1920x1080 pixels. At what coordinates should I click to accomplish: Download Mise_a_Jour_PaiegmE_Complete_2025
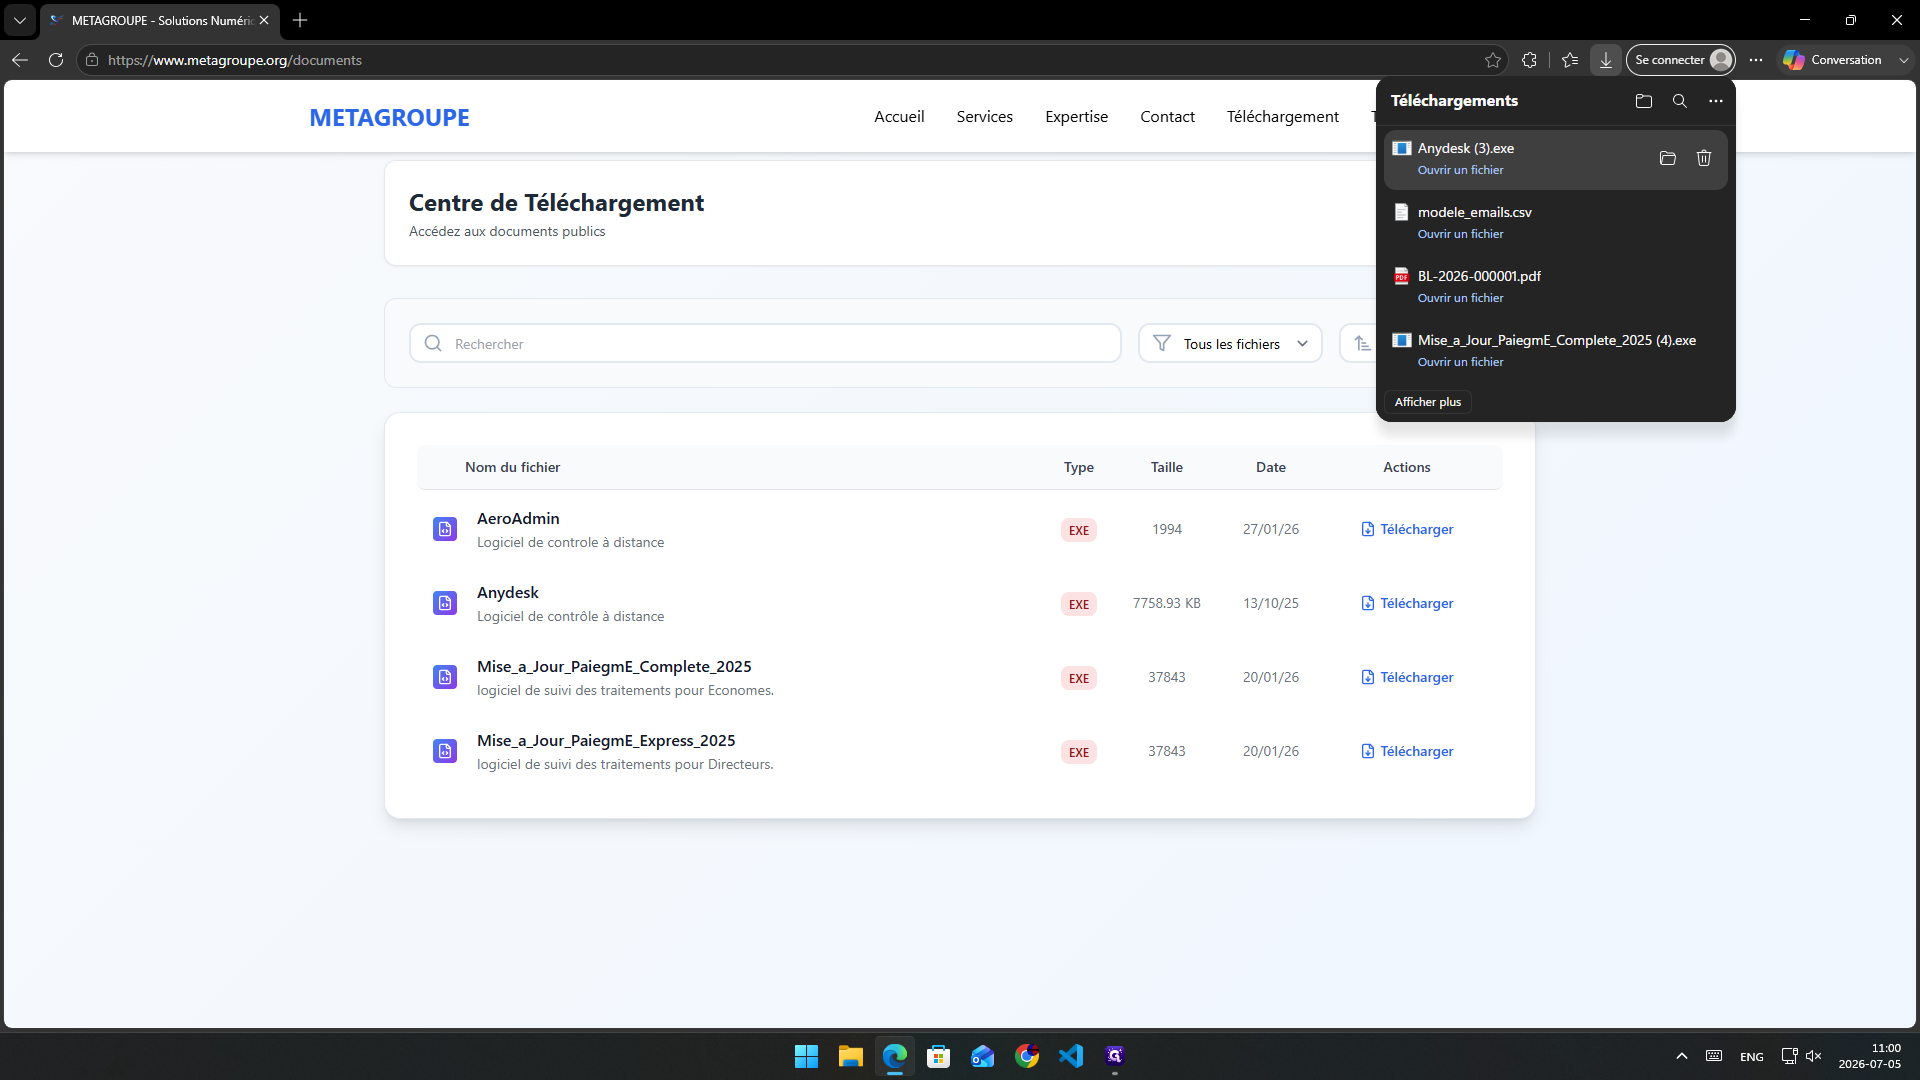coord(1407,677)
